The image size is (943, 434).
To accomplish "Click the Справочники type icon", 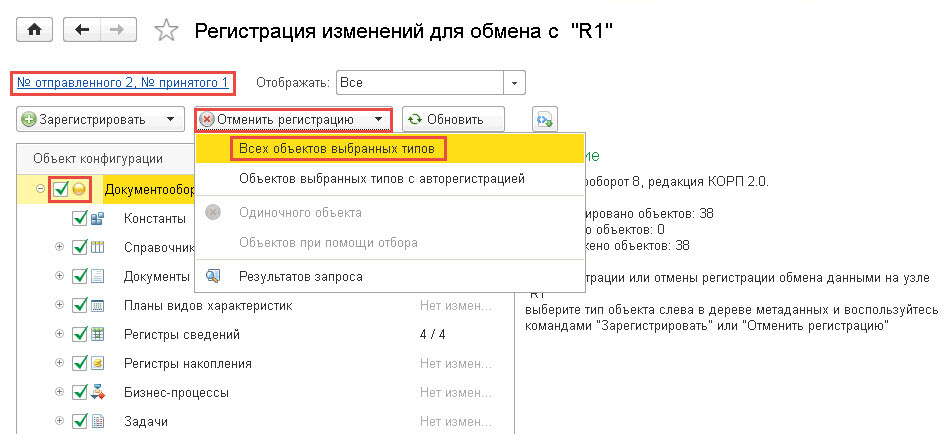I will point(97,248).
